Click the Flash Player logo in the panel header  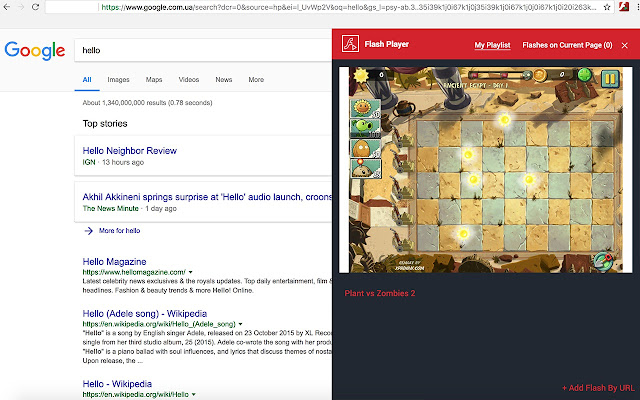tap(350, 44)
